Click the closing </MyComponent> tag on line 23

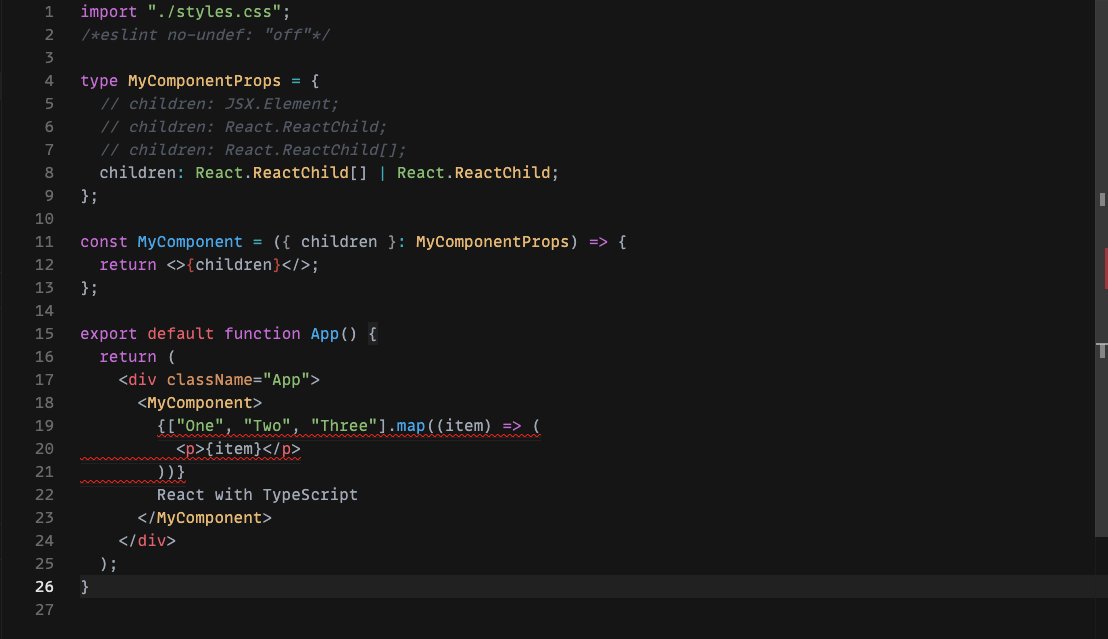(x=204, y=518)
